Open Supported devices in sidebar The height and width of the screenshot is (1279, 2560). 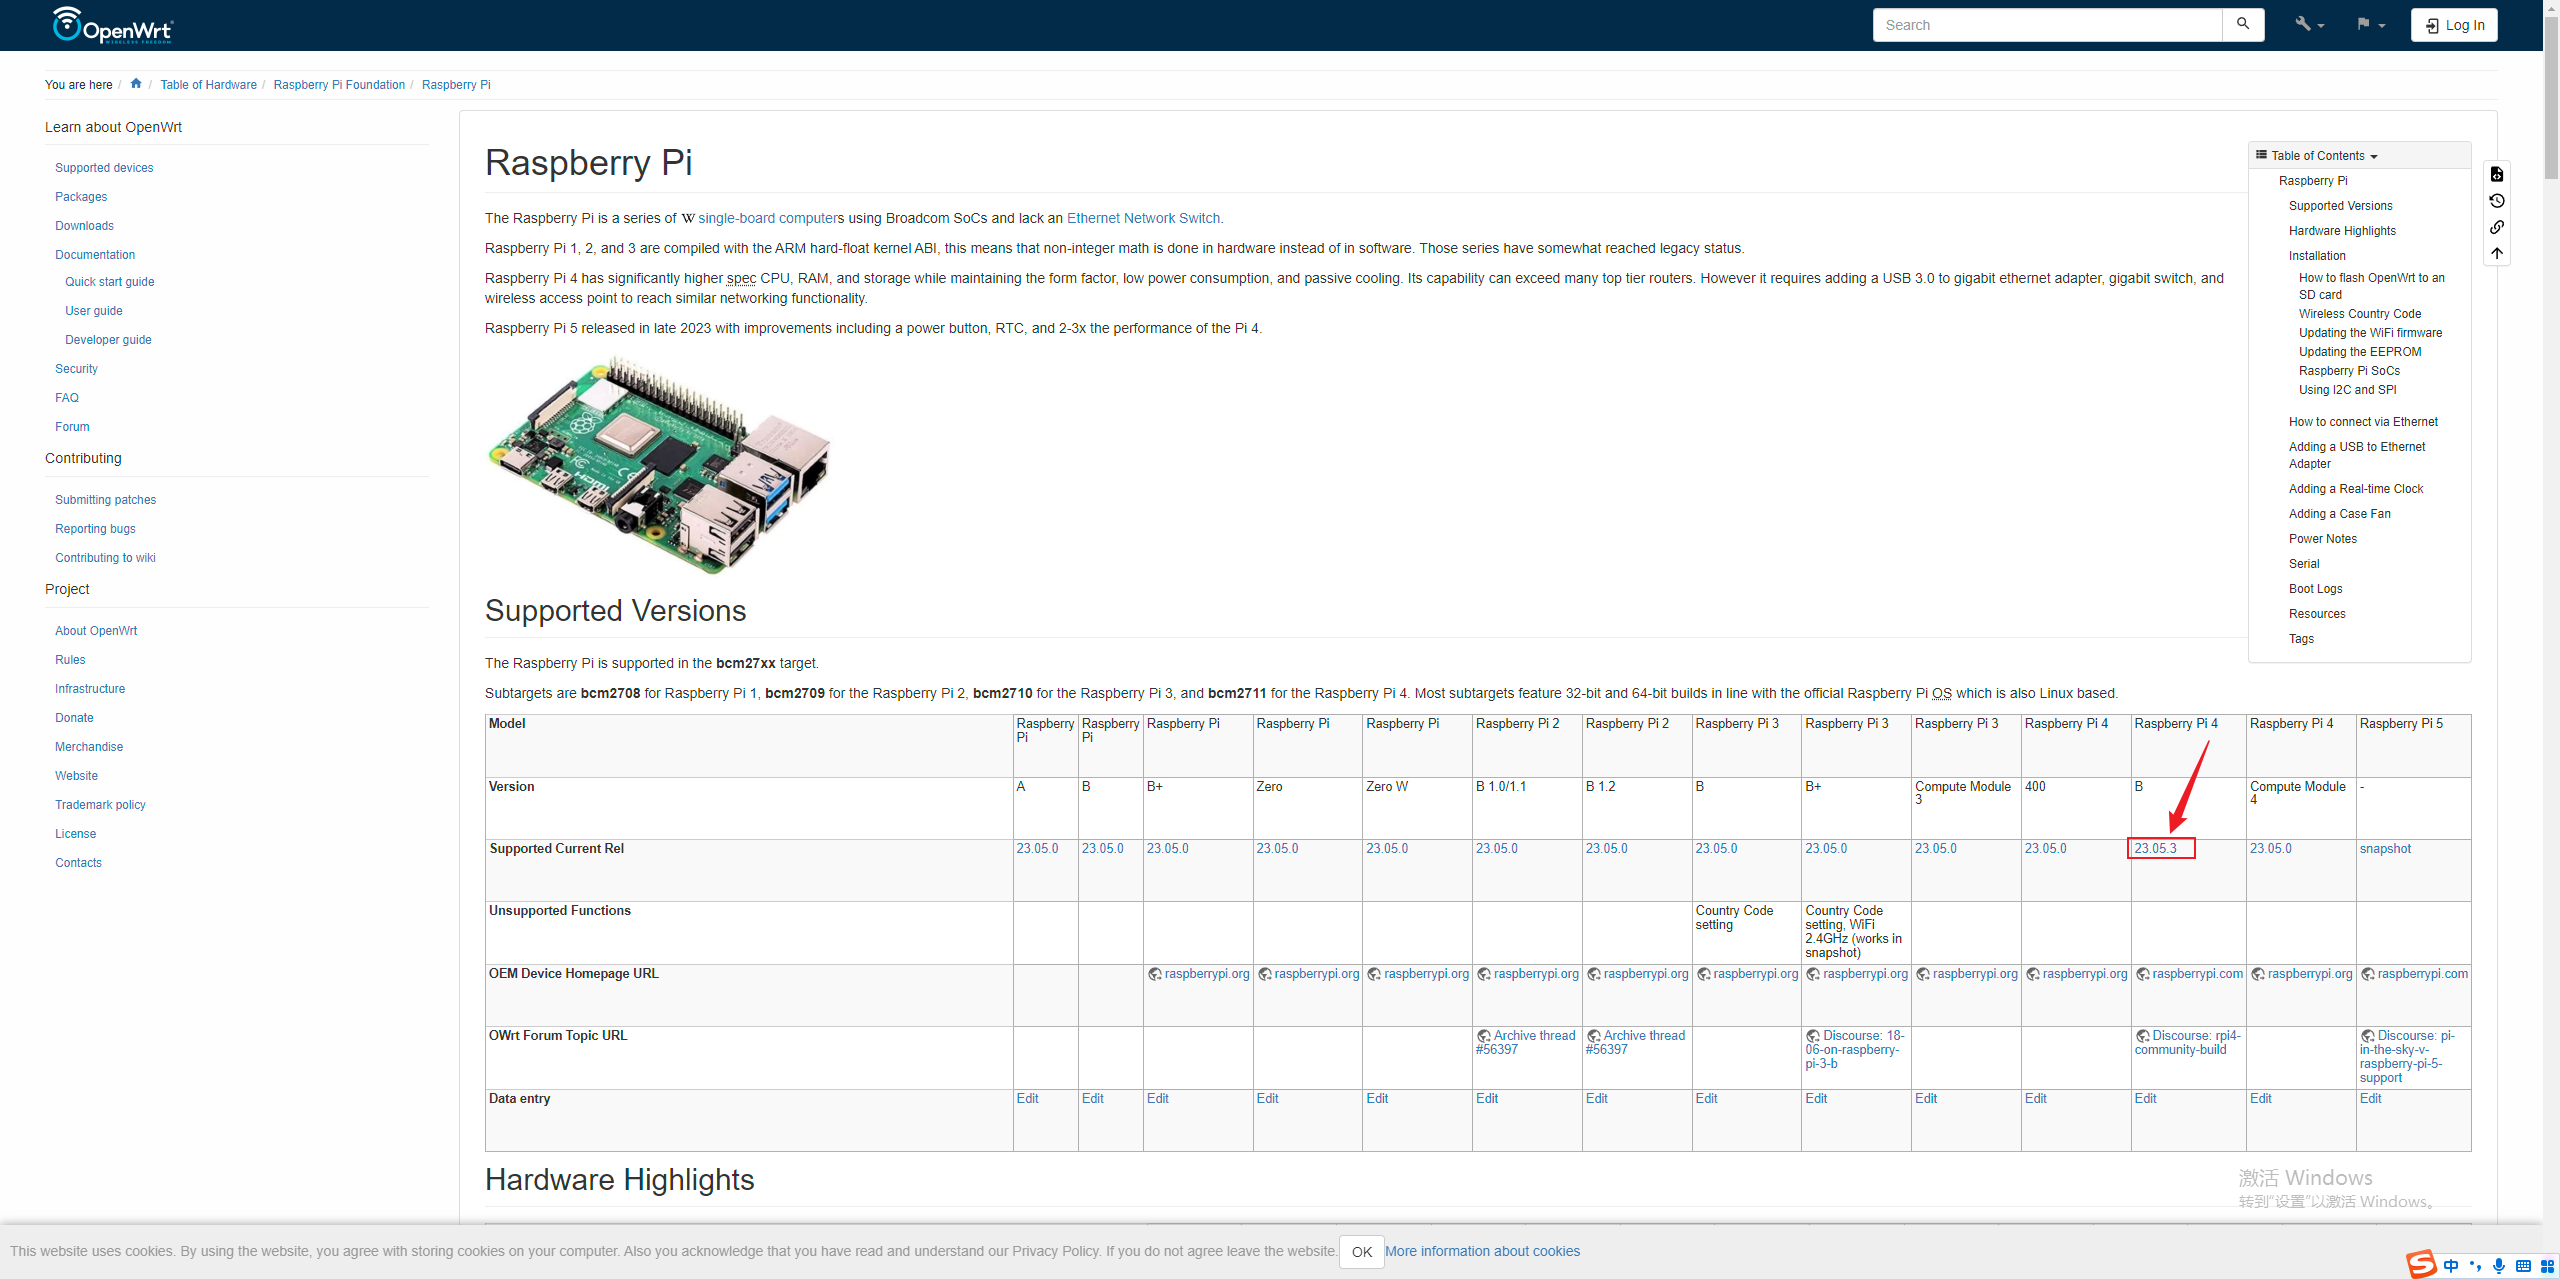(x=104, y=168)
